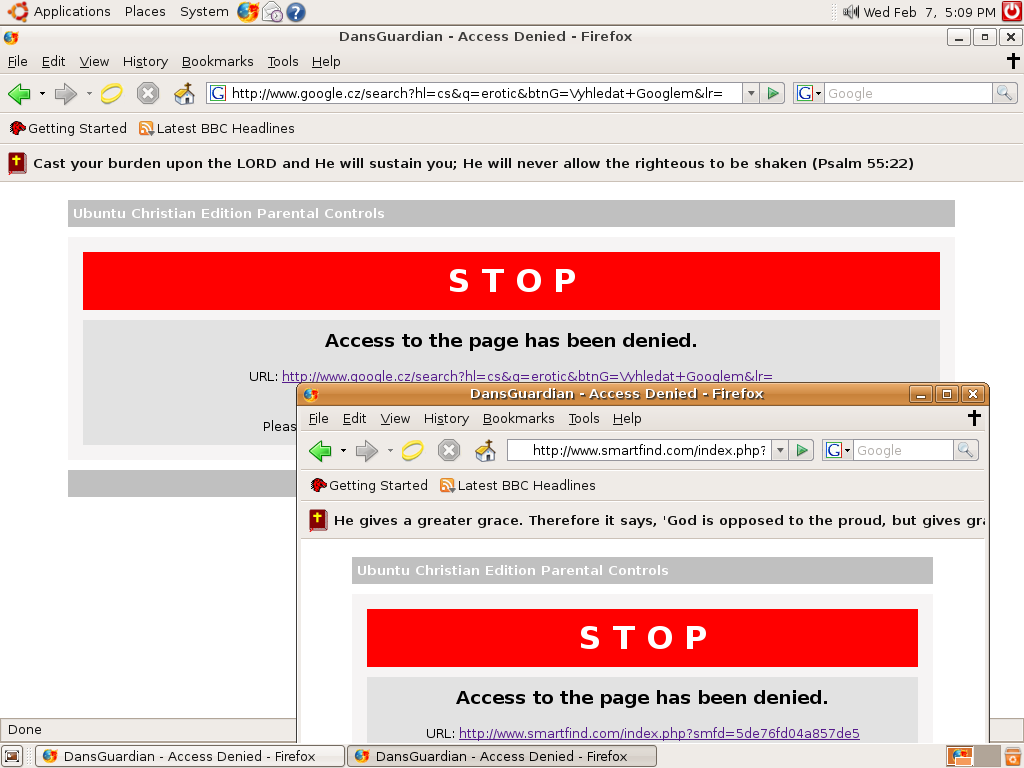Click Back arrow in front Firefox window
This screenshot has height=768, width=1024.
pyautogui.click(x=320, y=451)
